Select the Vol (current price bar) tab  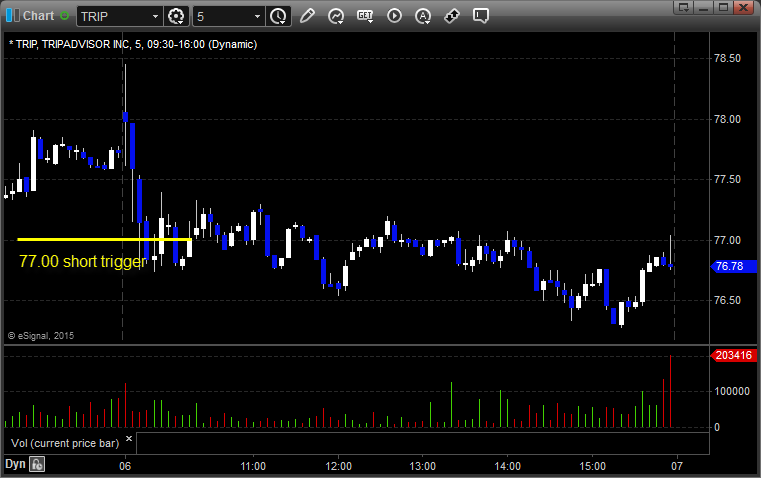tap(64, 442)
